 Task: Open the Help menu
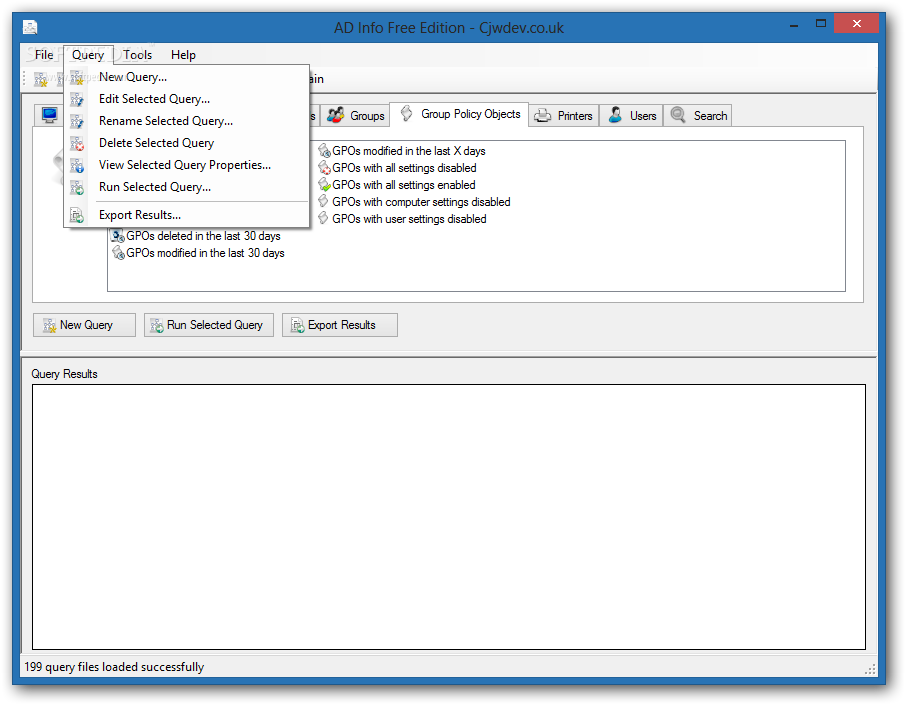pyautogui.click(x=183, y=55)
